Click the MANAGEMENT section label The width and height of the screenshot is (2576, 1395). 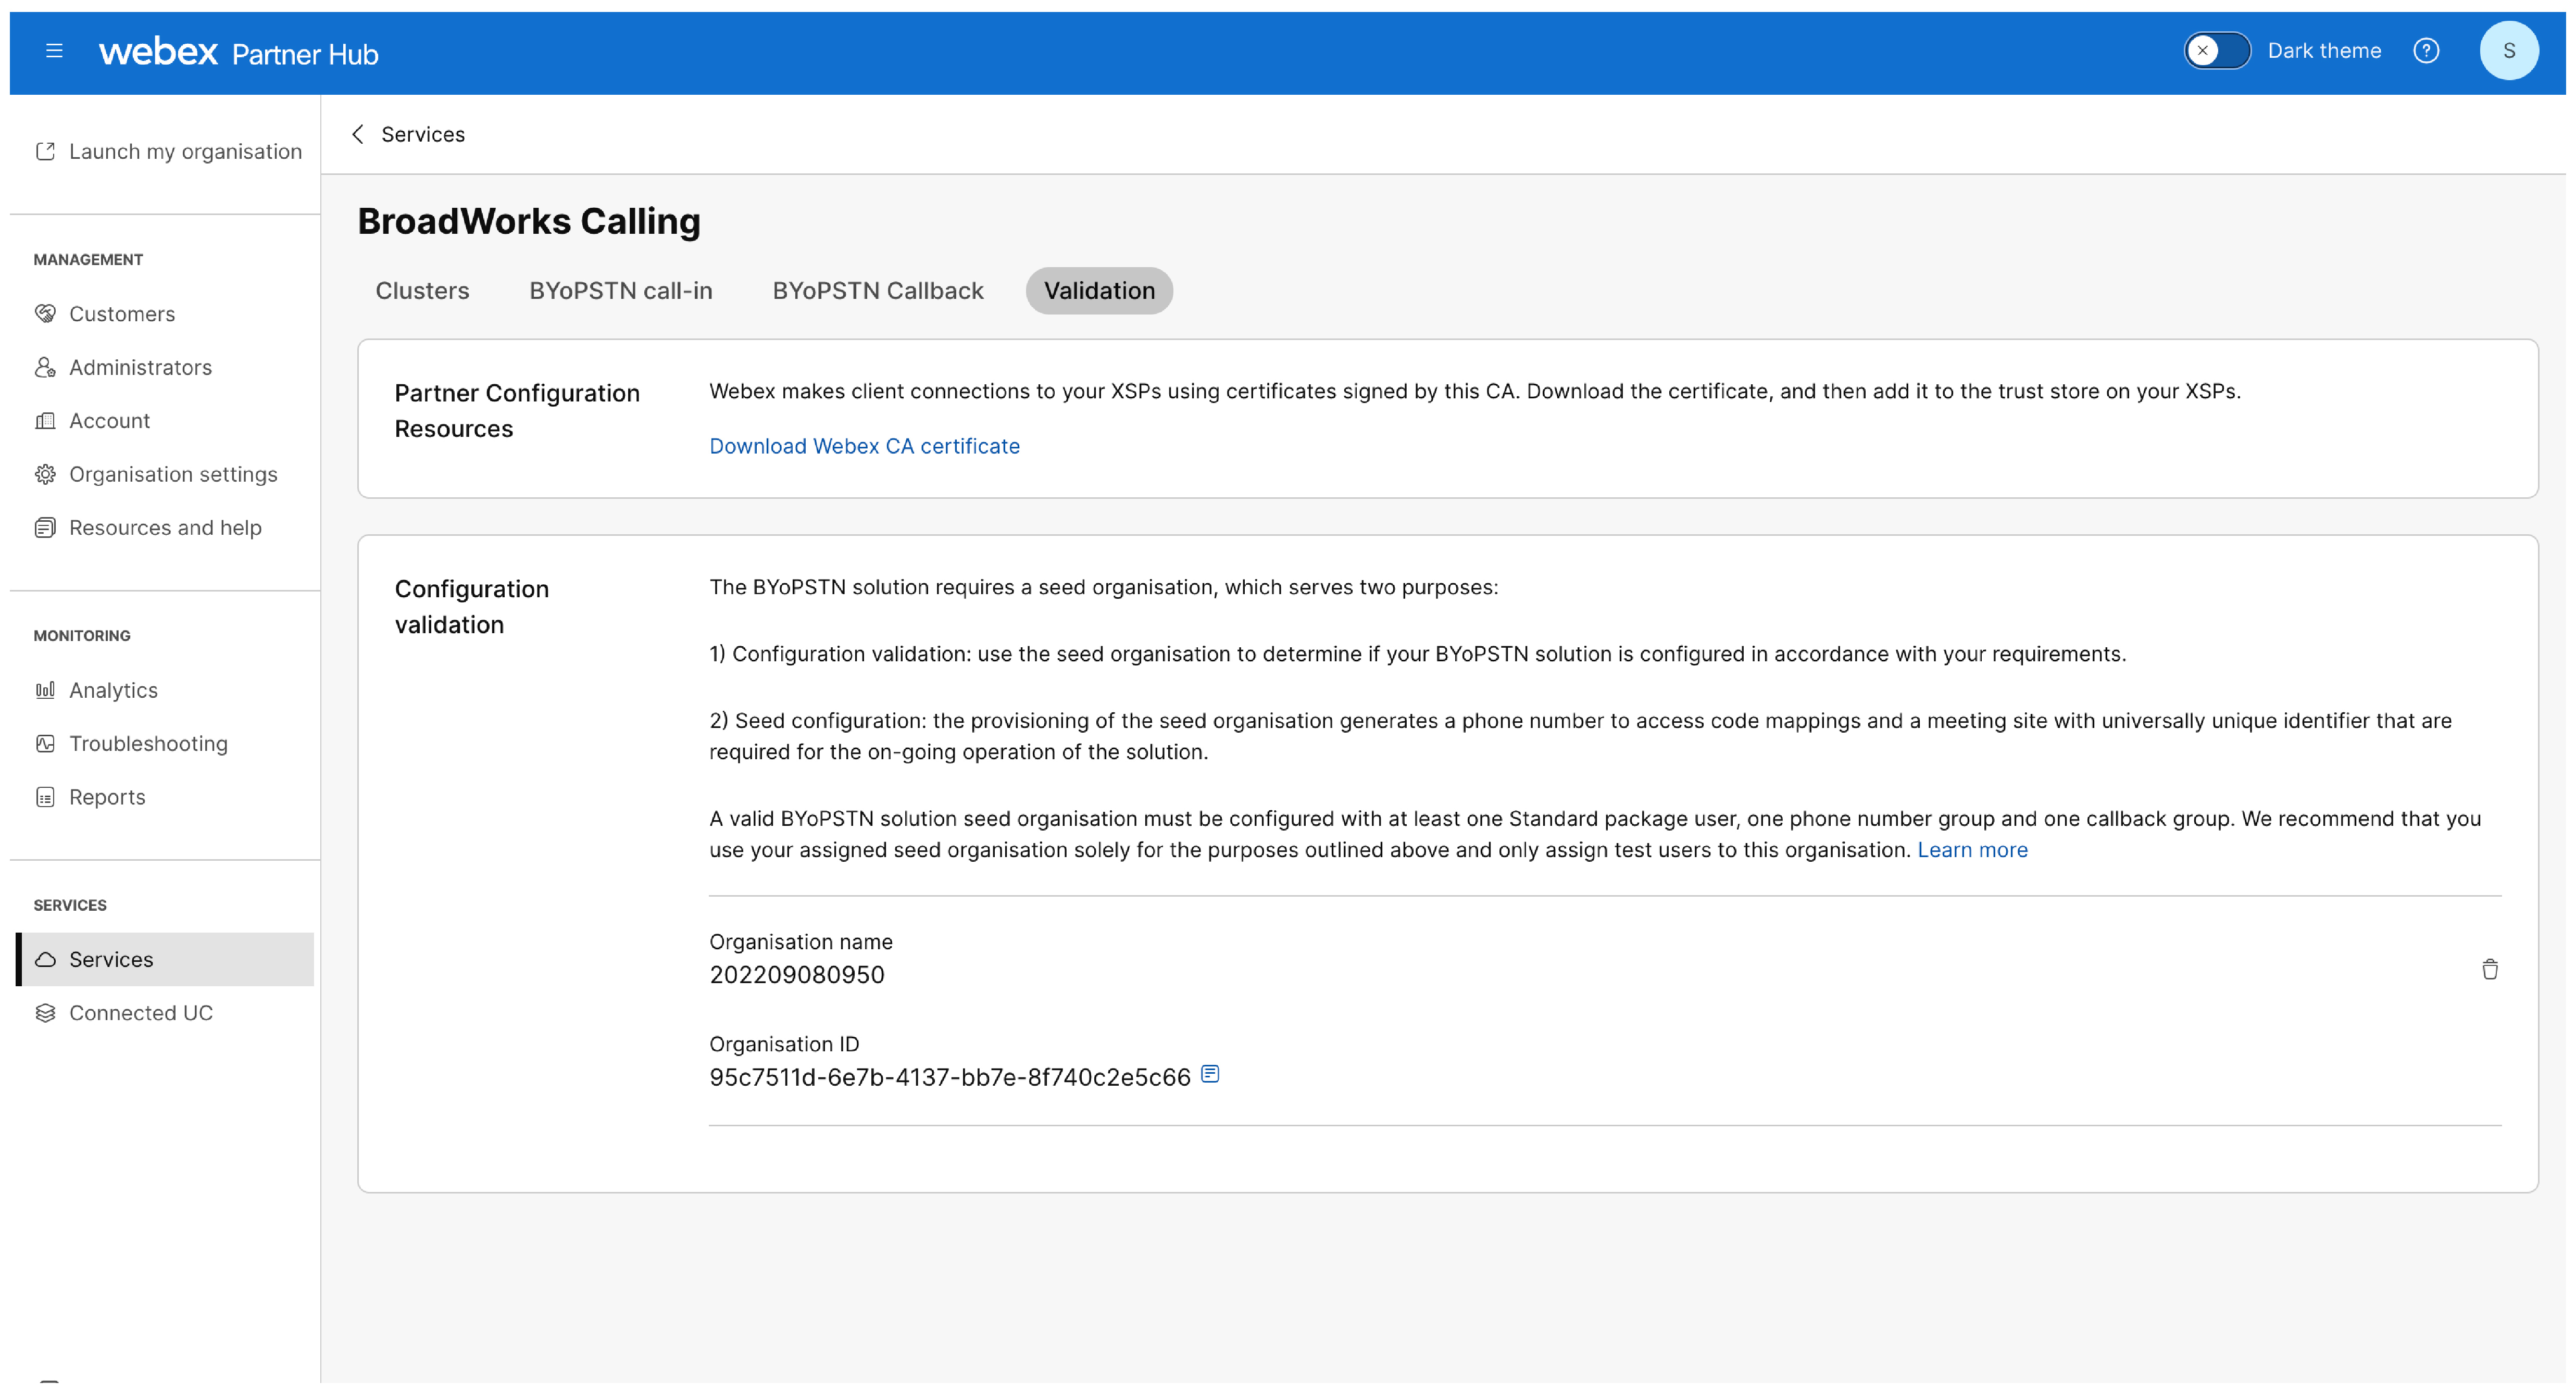tap(88, 260)
